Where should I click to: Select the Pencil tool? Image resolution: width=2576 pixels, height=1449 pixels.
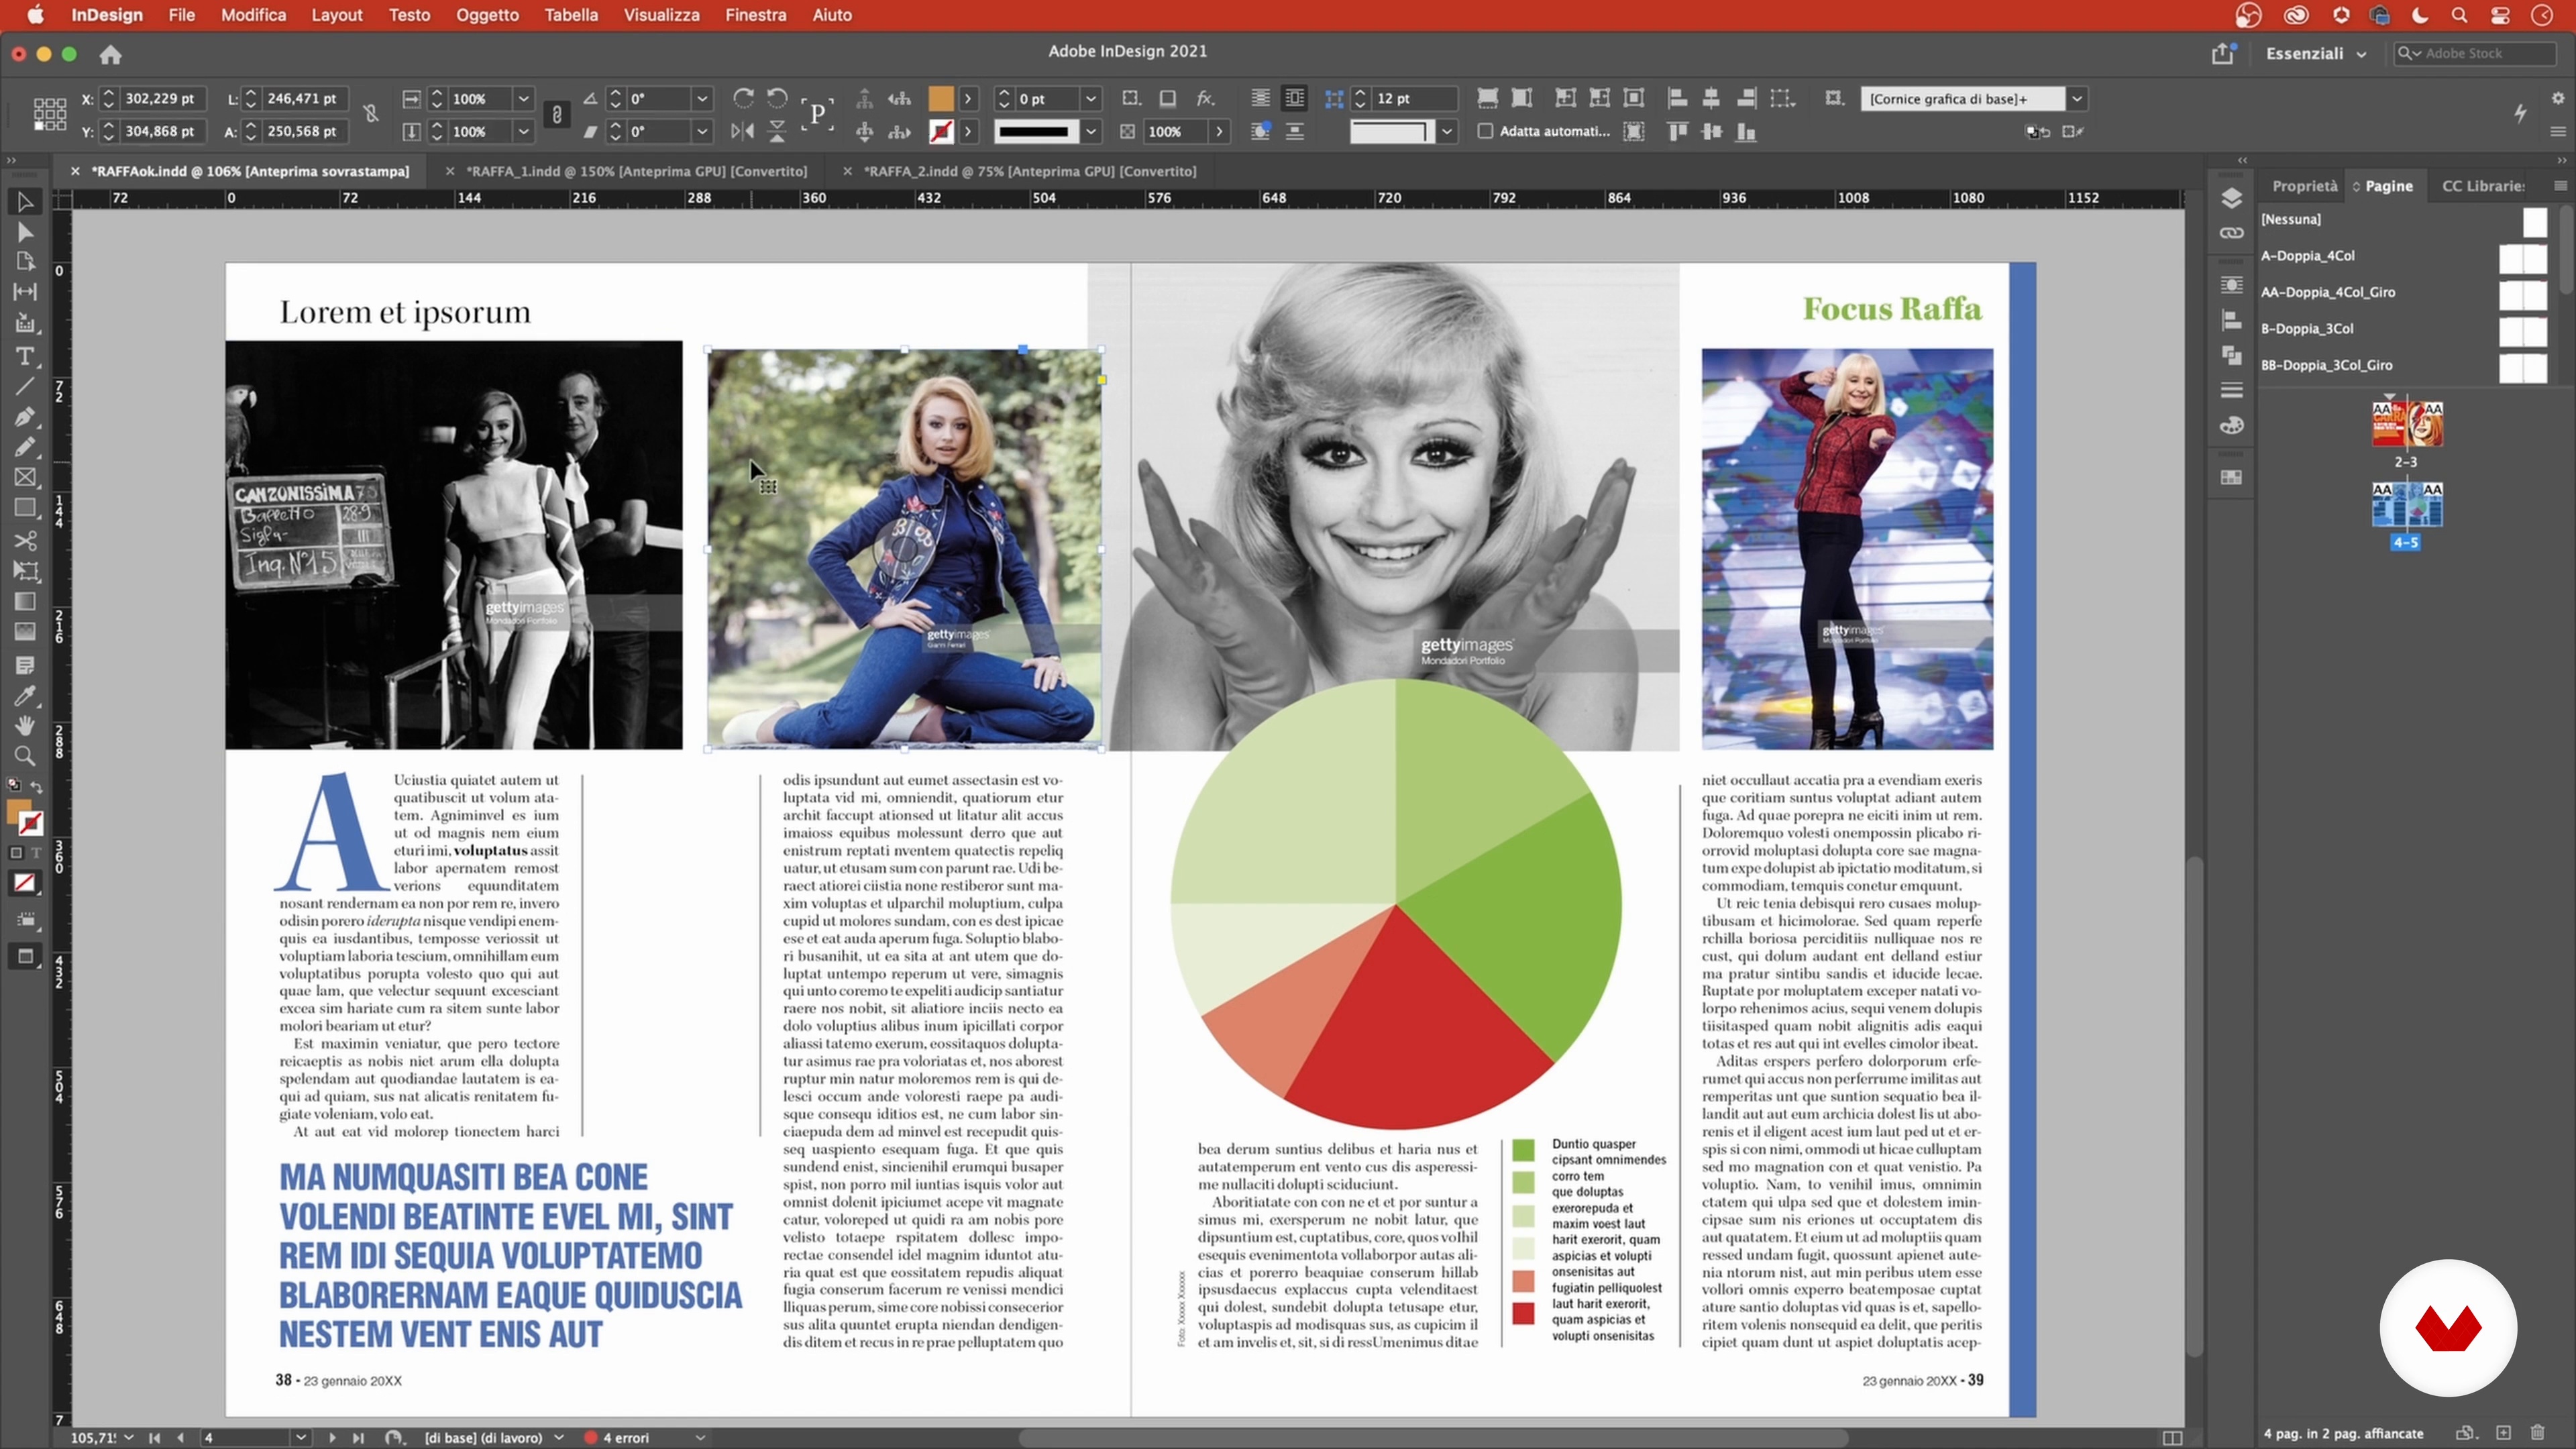pyautogui.click(x=25, y=447)
